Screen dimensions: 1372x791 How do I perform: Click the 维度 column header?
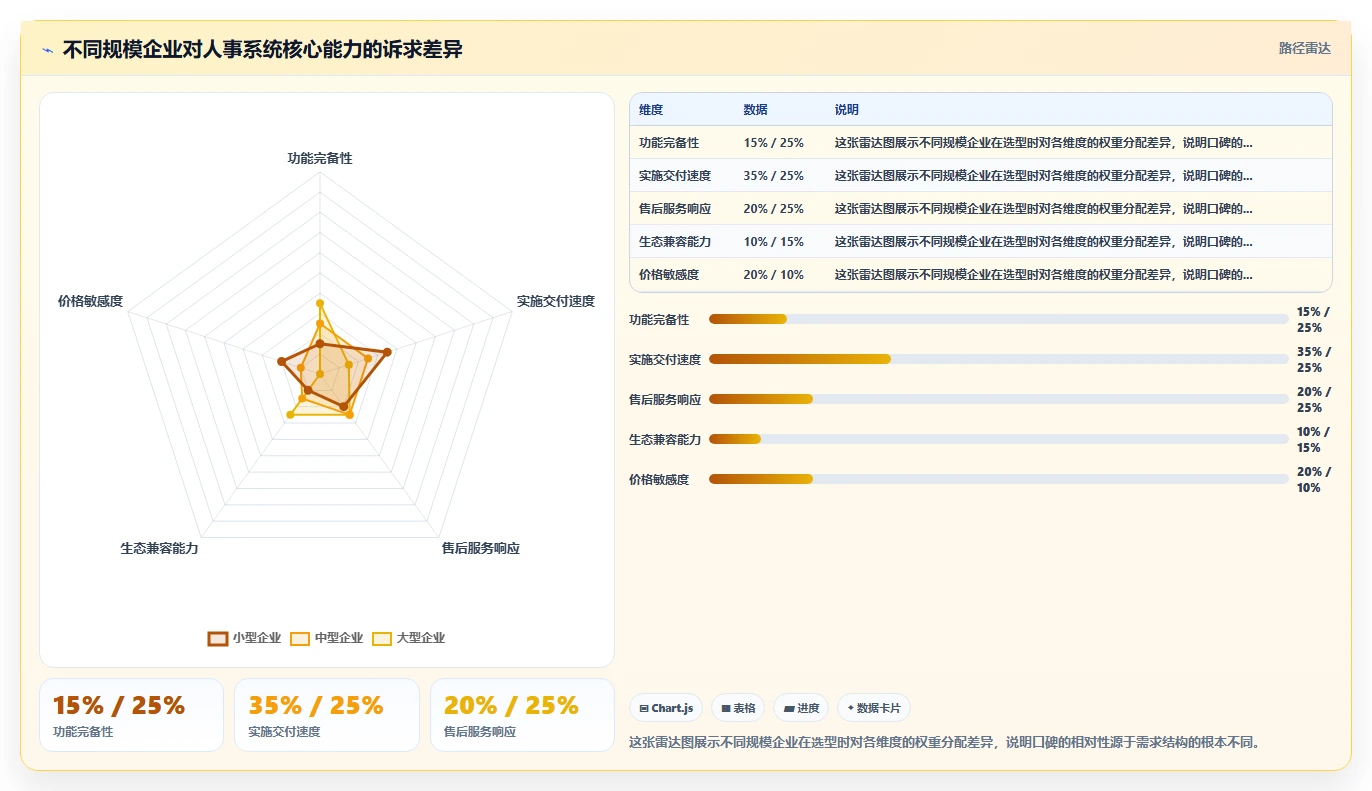(651, 110)
